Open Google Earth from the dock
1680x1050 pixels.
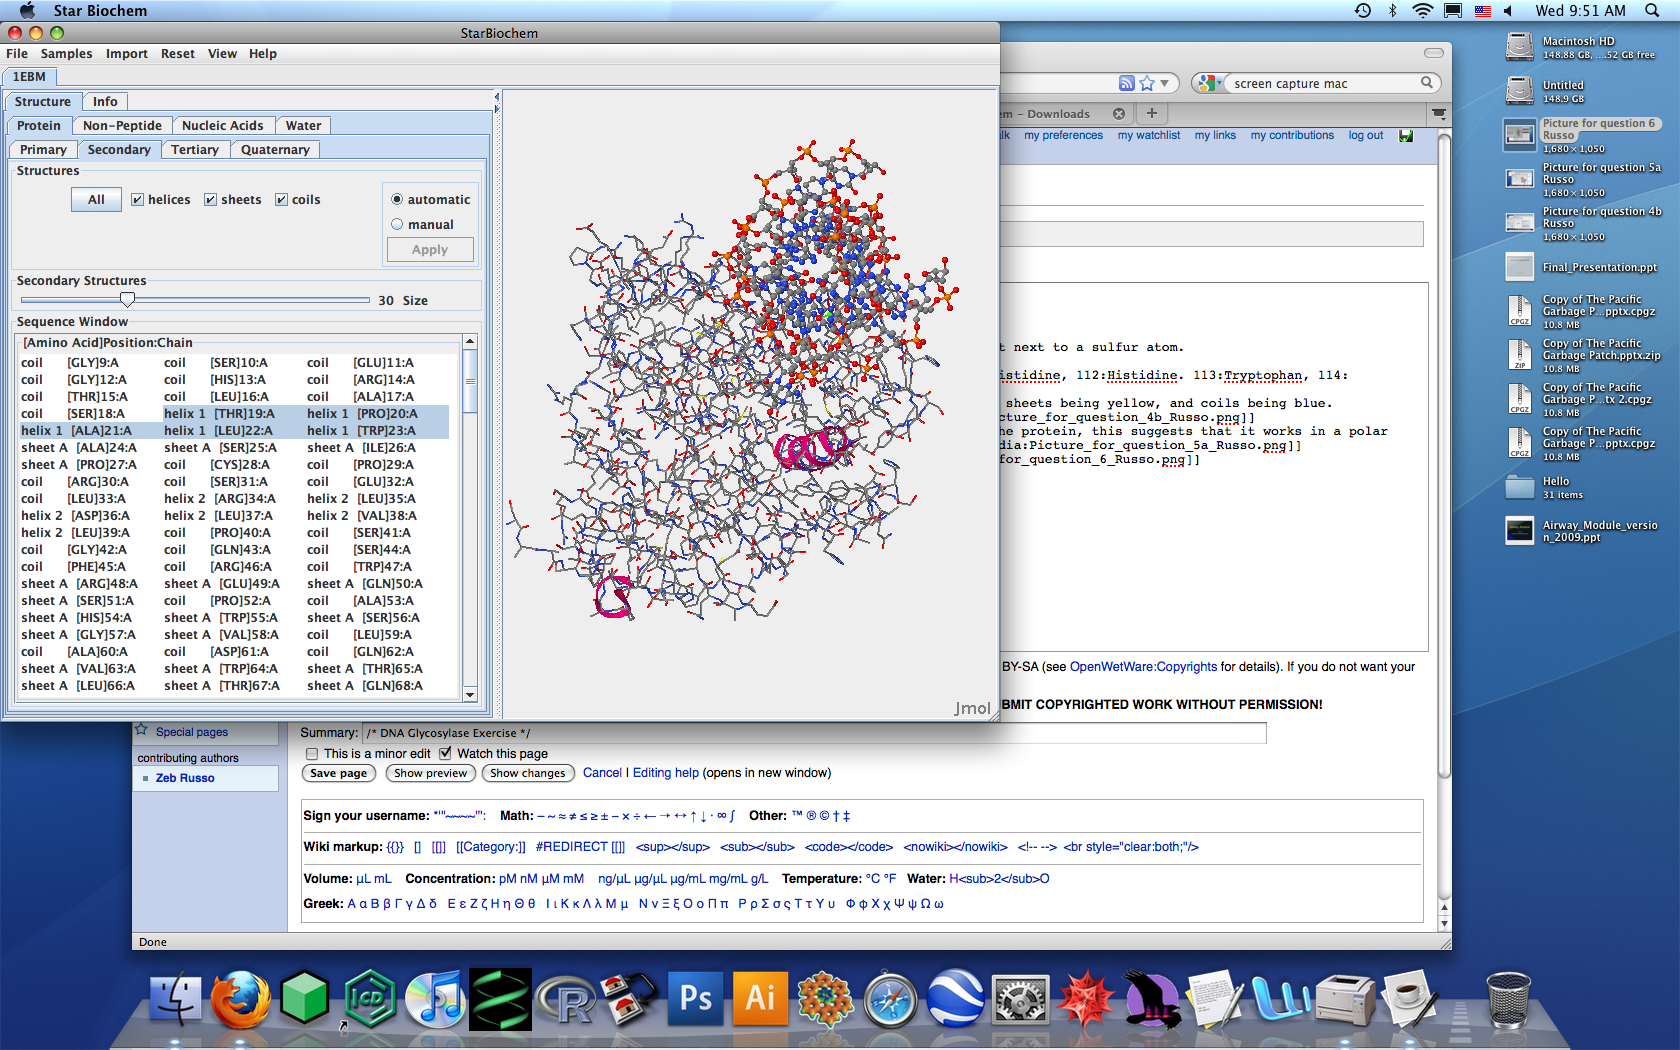click(x=955, y=999)
